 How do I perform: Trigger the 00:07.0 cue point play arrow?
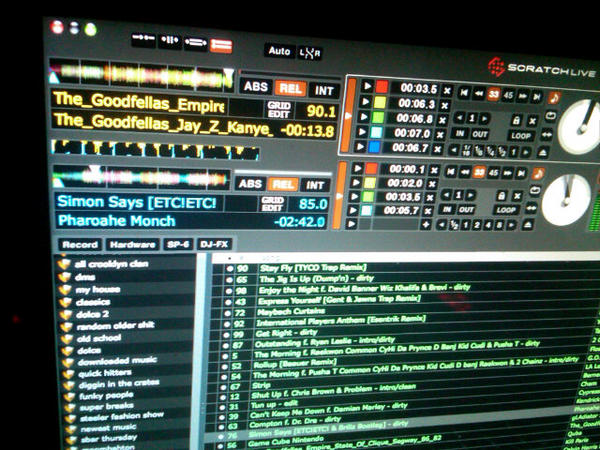pos(362,132)
